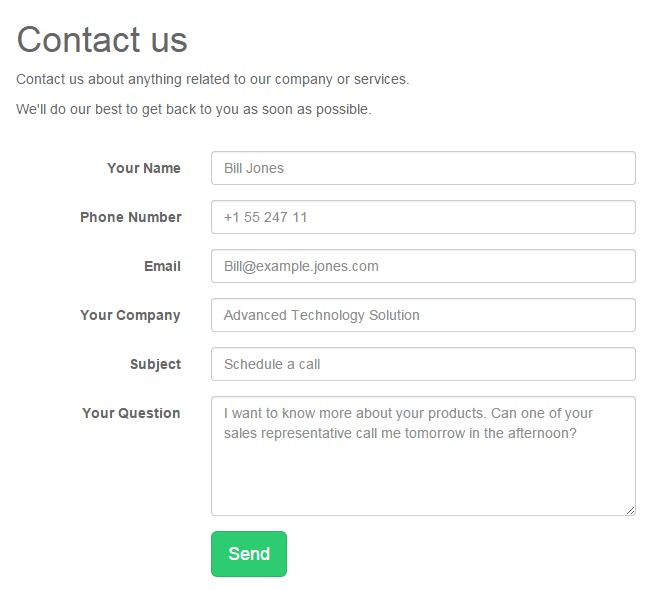
Task: Focus the Your Name input field
Action: tap(423, 168)
